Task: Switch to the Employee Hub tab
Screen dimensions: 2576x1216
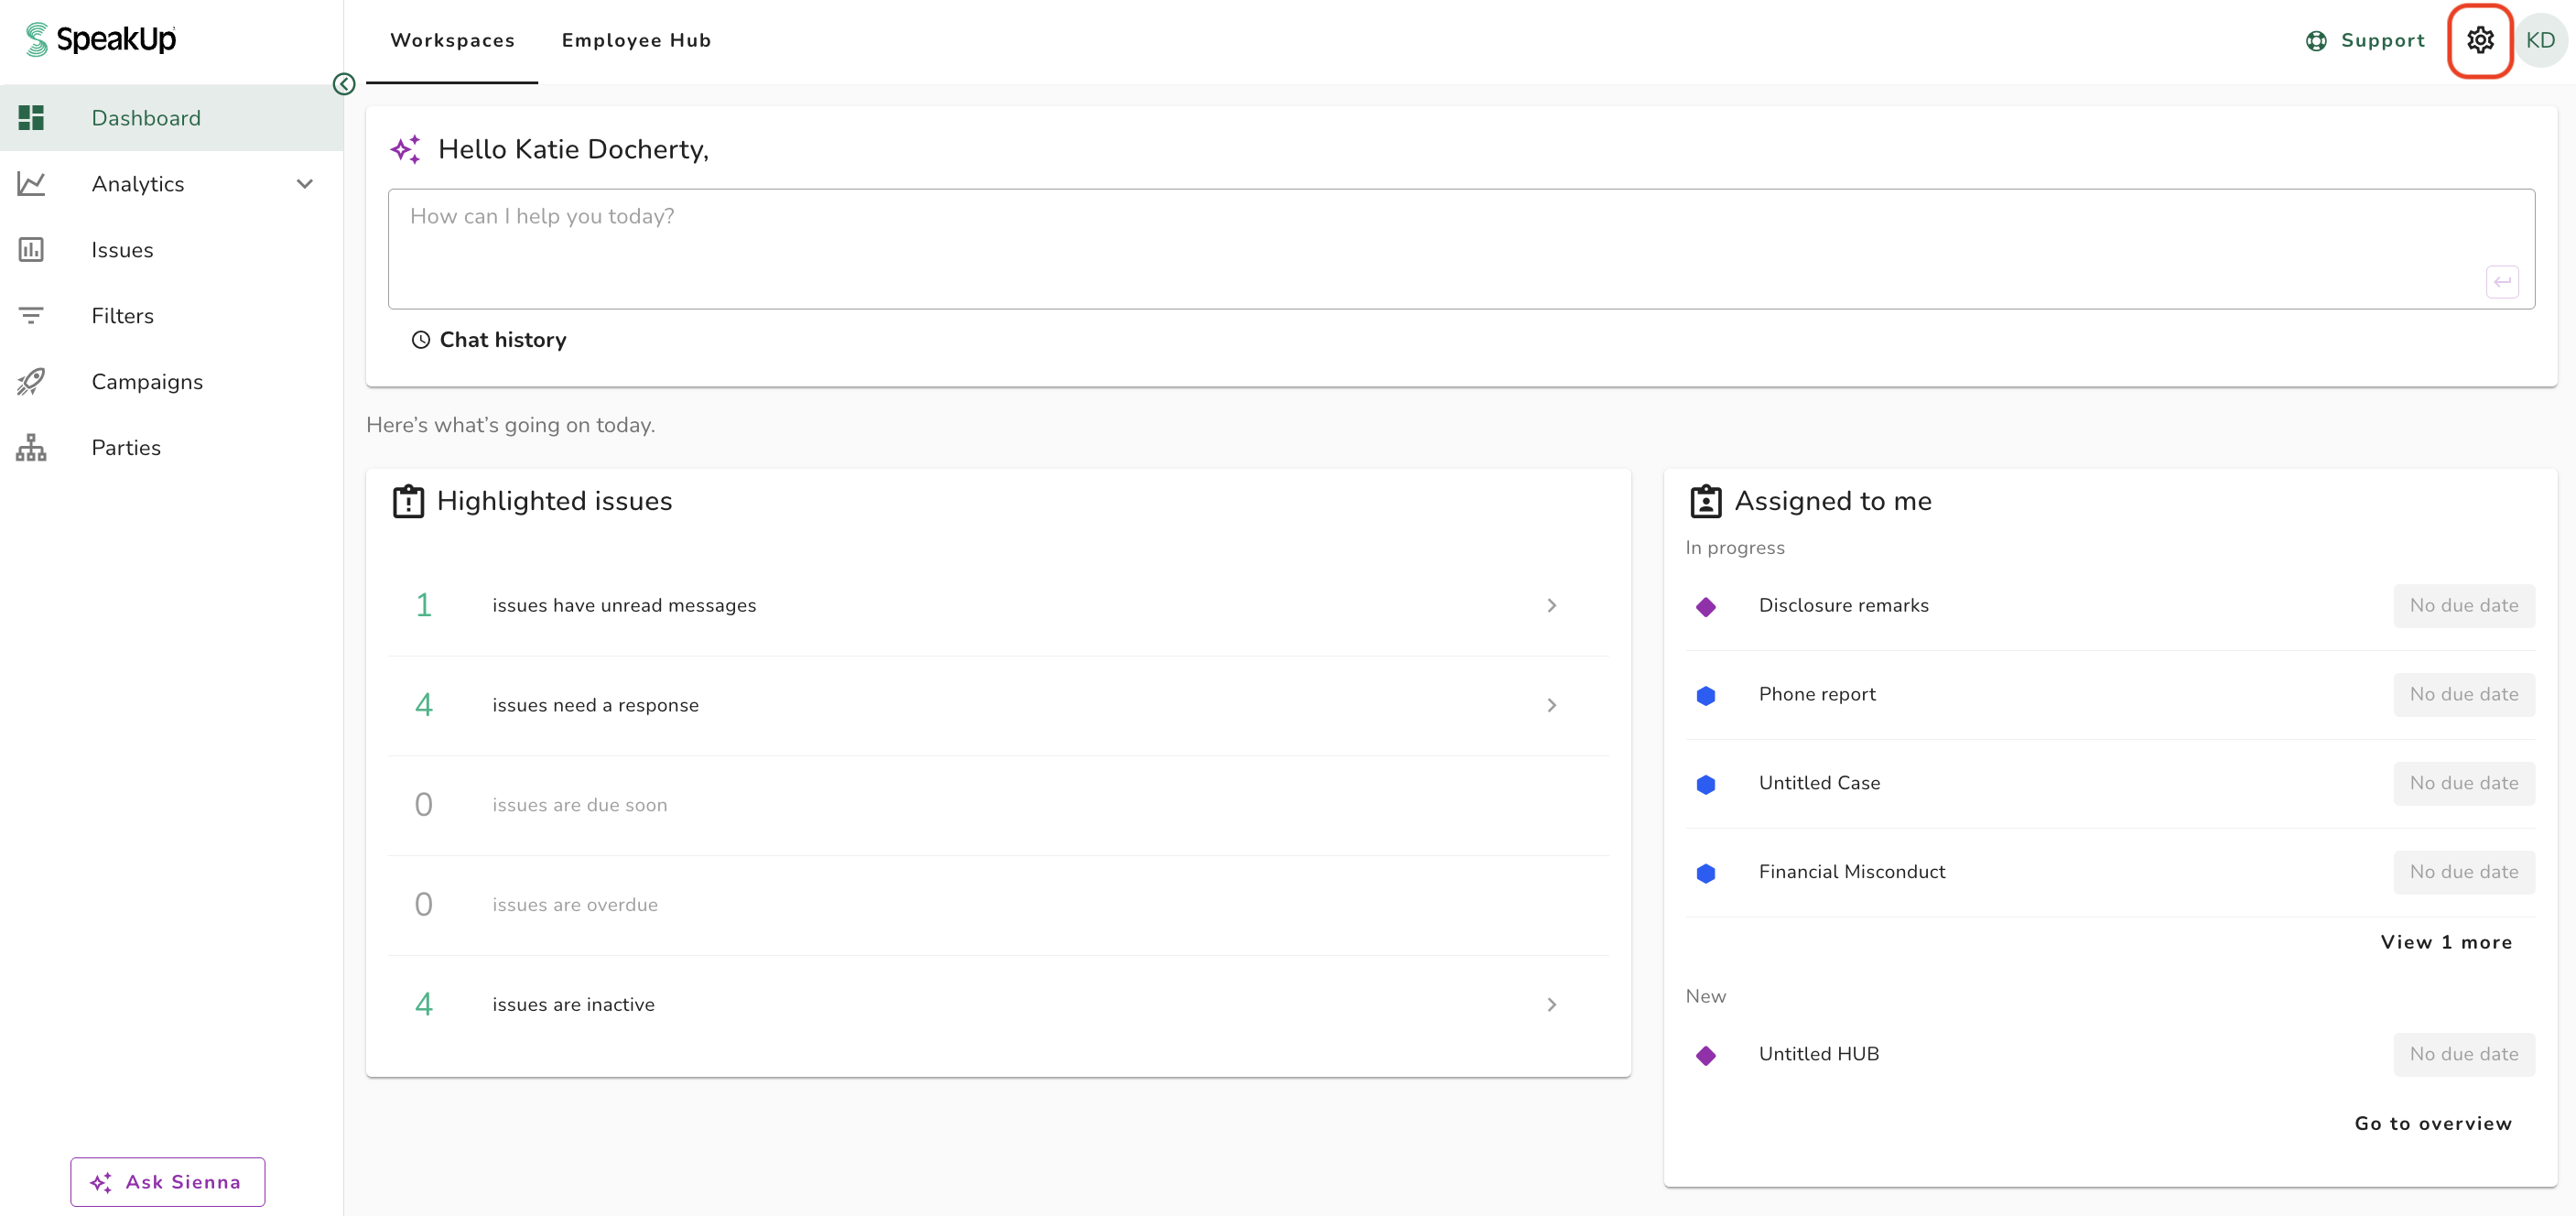Action: point(636,41)
